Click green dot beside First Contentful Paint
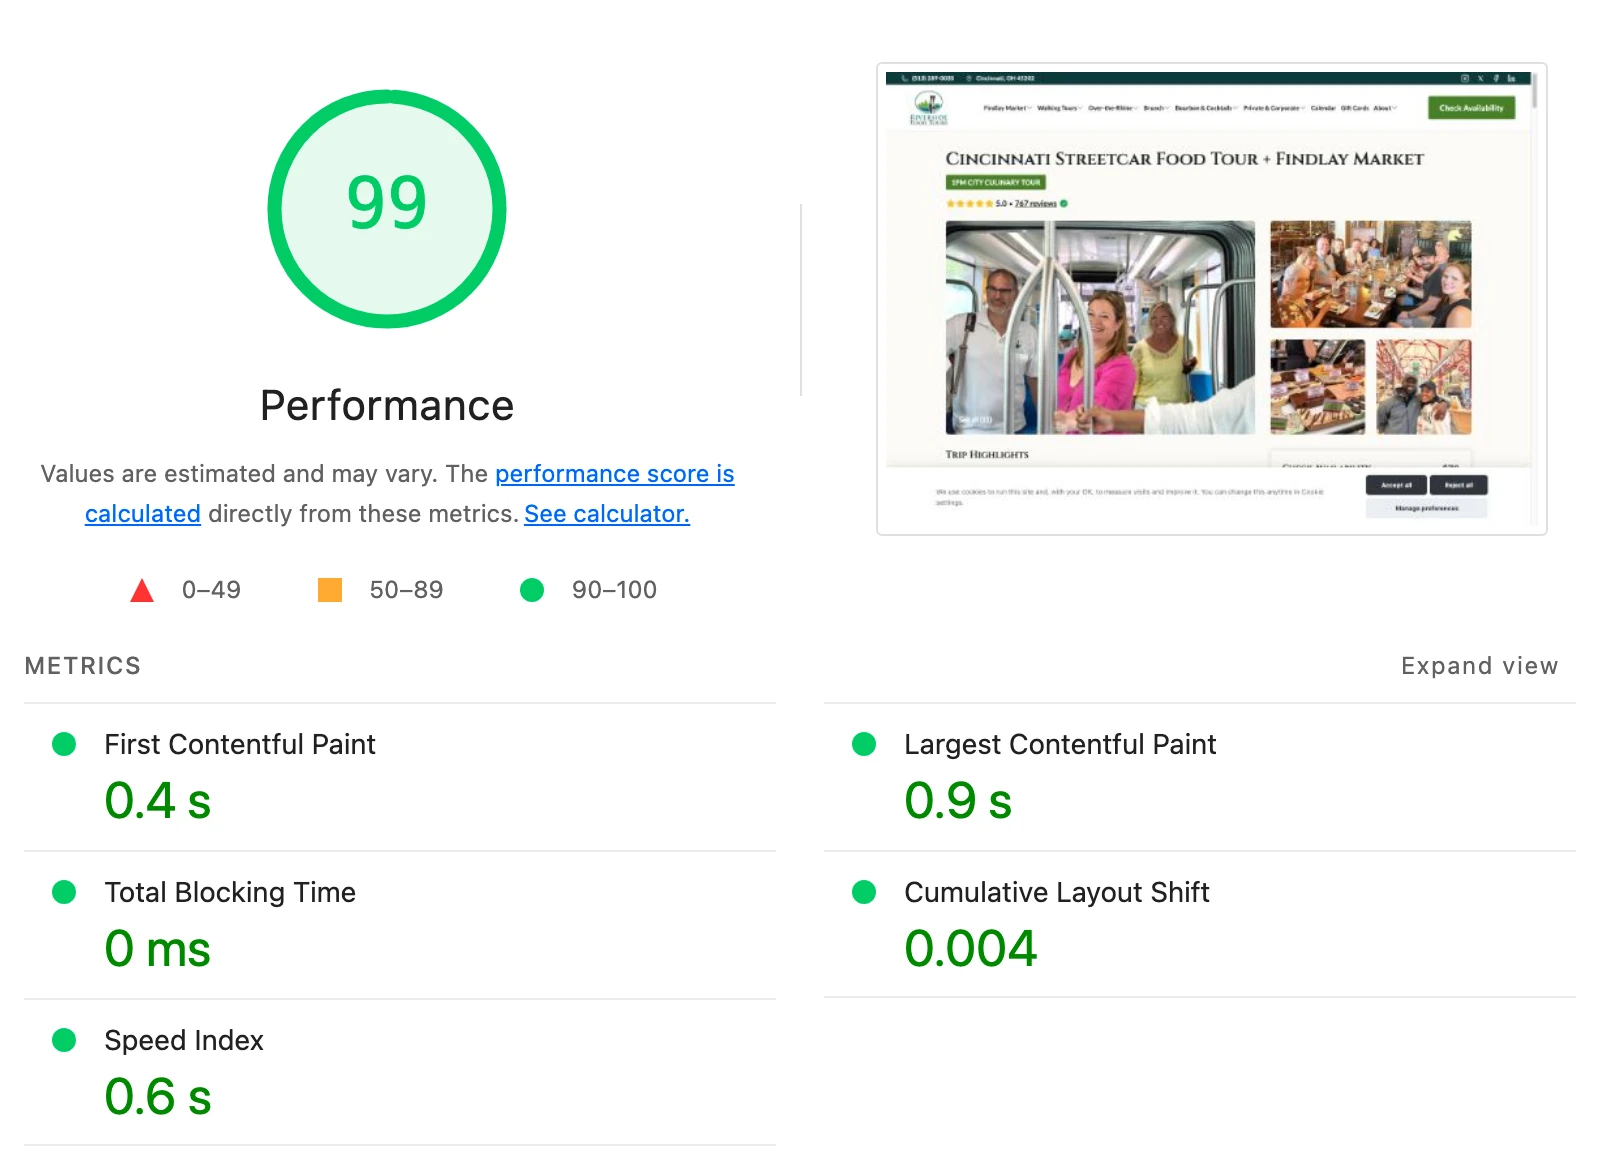This screenshot has width=1600, height=1170. point(64,744)
